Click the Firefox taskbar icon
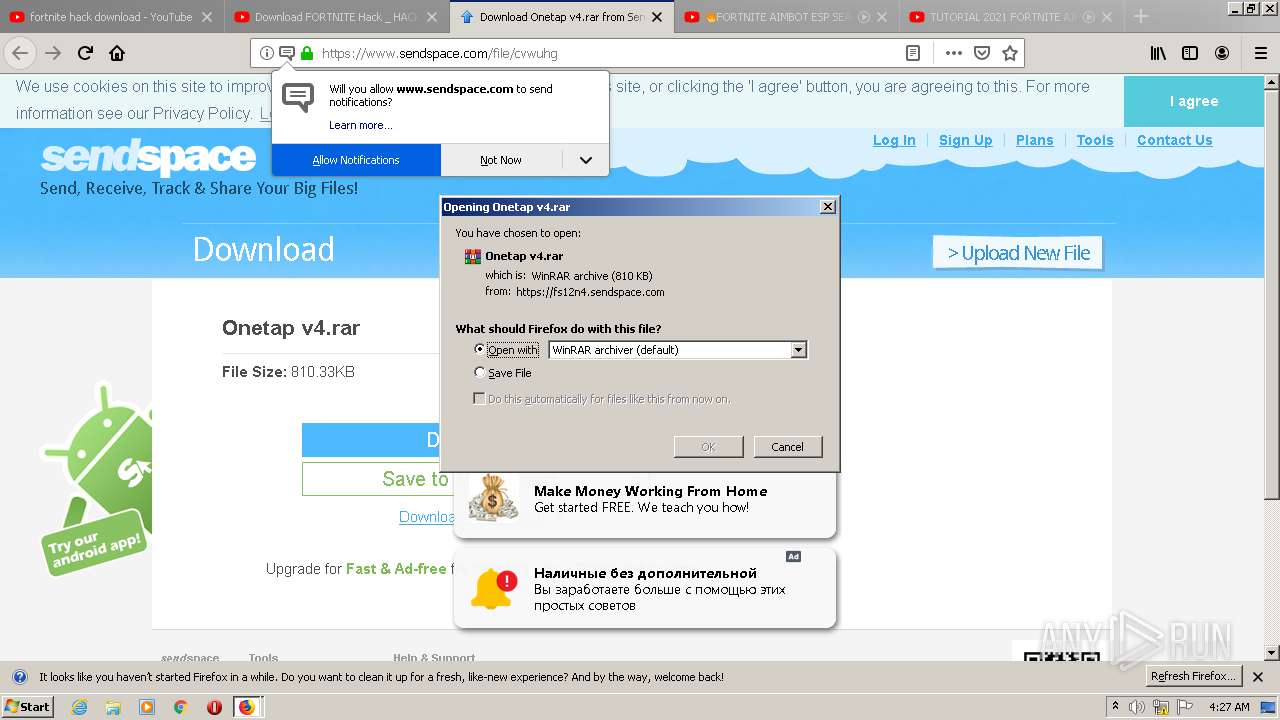Viewport: 1280px width, 720px height. [246, 707]
